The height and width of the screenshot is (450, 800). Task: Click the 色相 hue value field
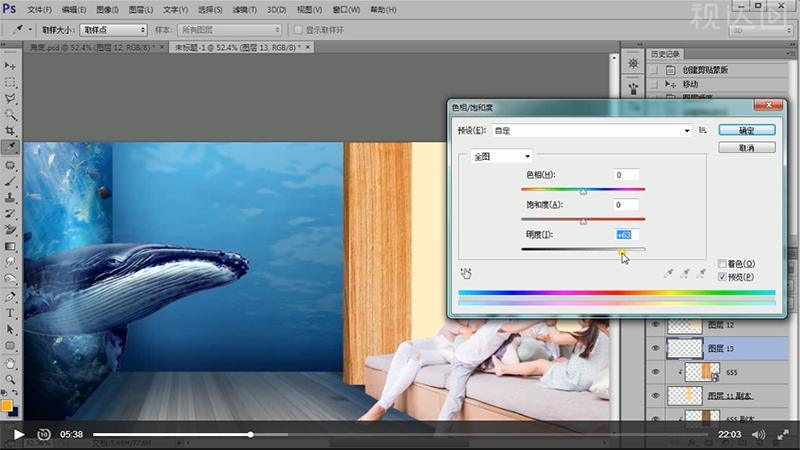(626, 175)
